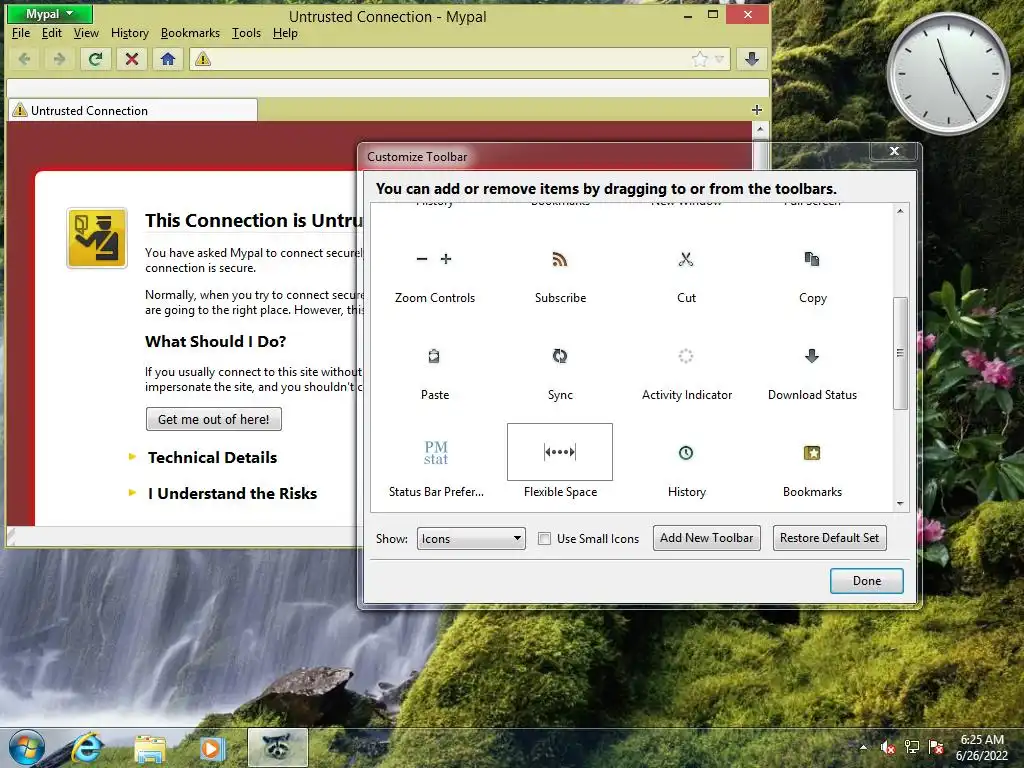Click Restore Default Set button
The height and width of the screenshot is (768, 1024).
pos(829,538)
